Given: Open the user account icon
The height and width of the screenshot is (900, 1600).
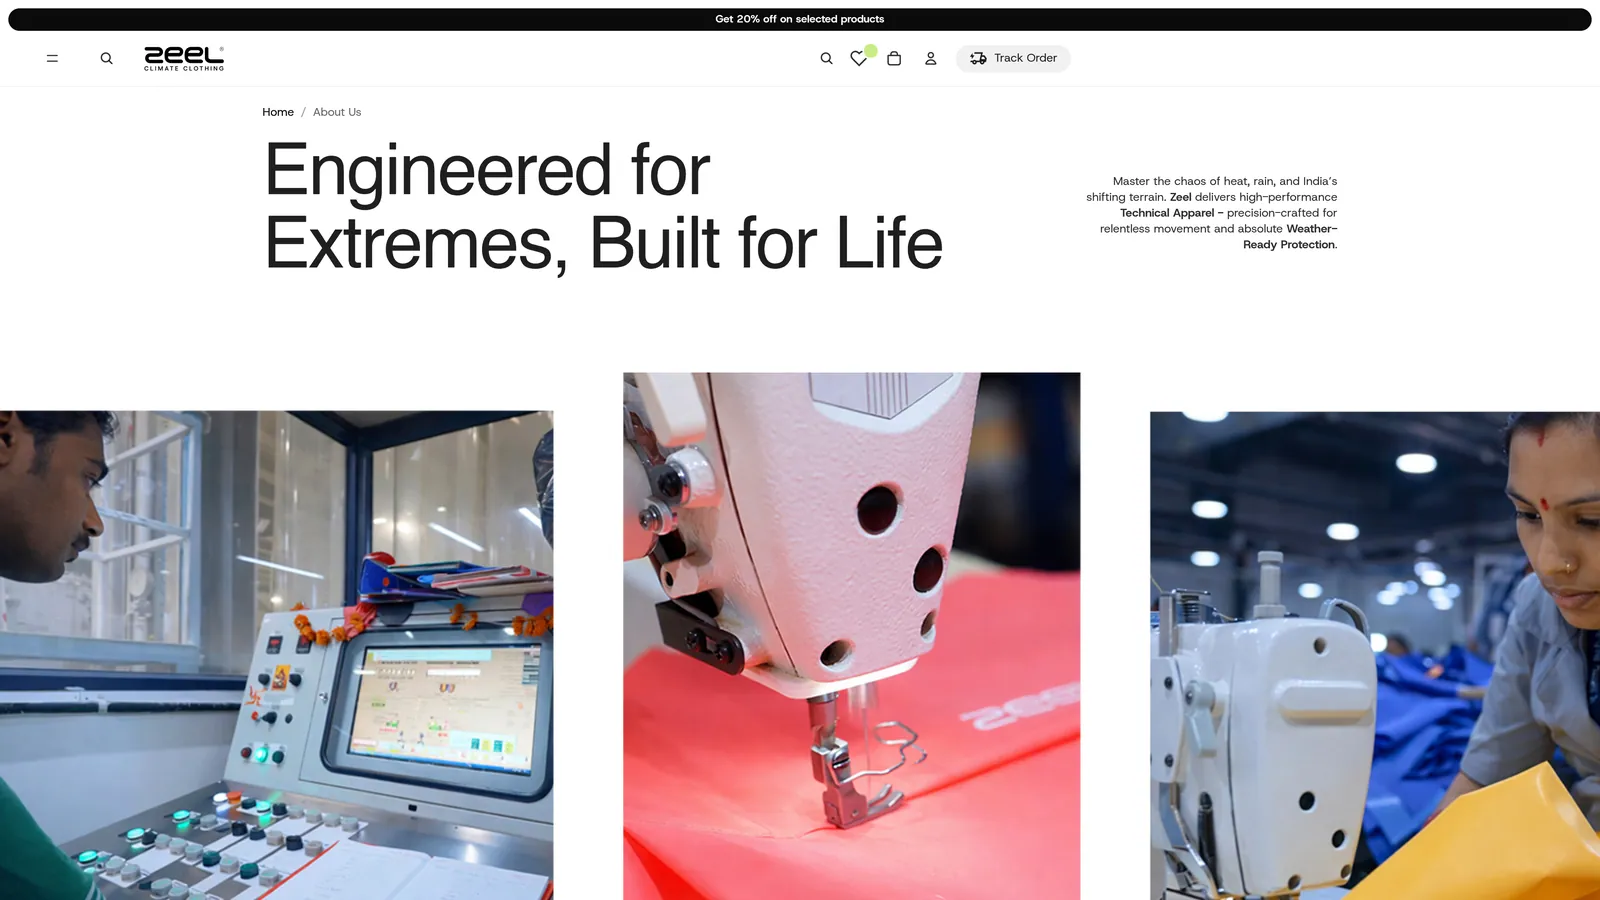Looking at the screenshot, I should coord(930,58).
